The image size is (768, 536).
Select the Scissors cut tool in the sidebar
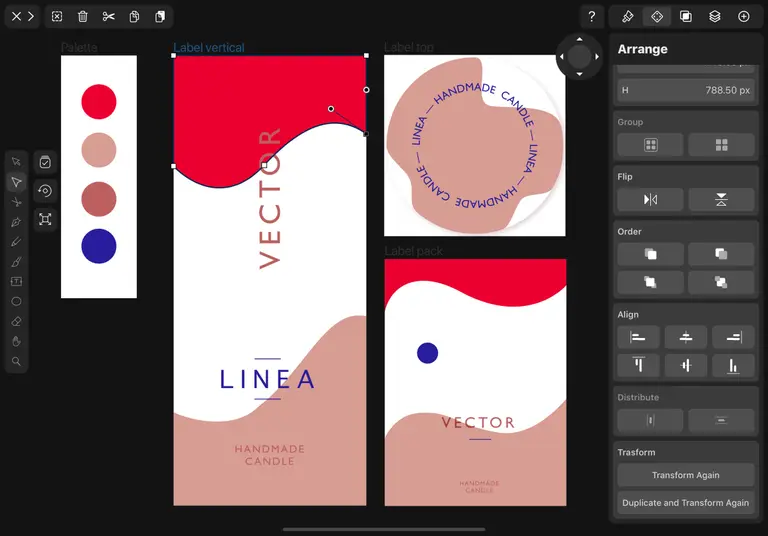pos(16,202)
